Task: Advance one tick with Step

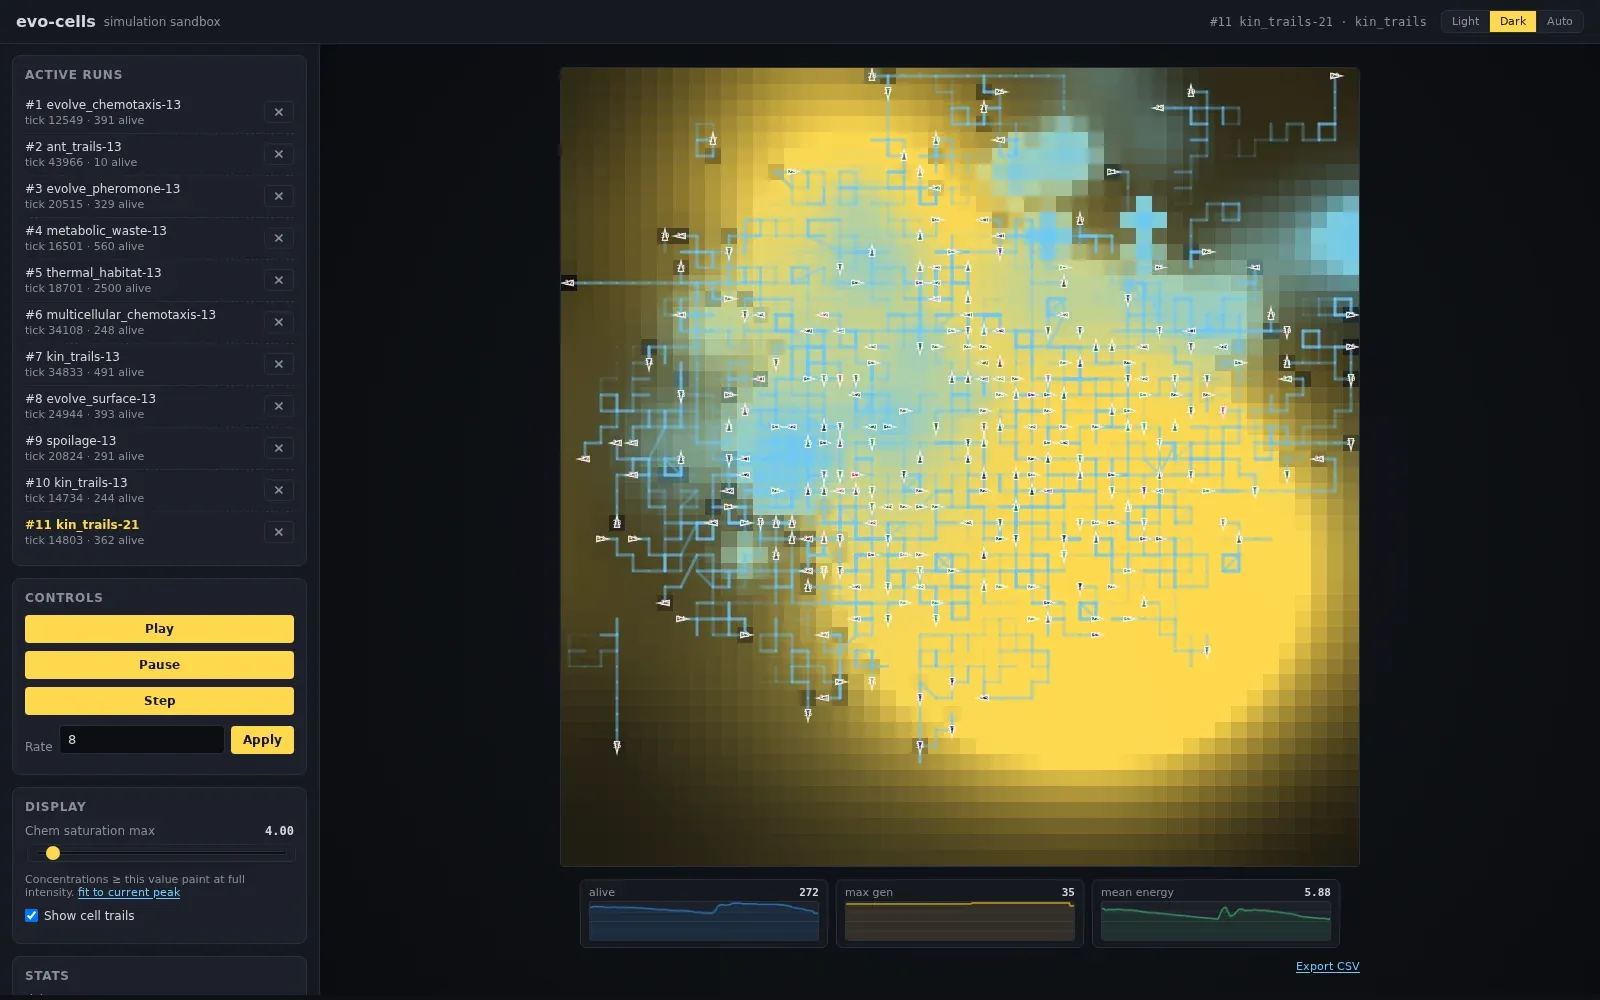Action: pos(159,701)
